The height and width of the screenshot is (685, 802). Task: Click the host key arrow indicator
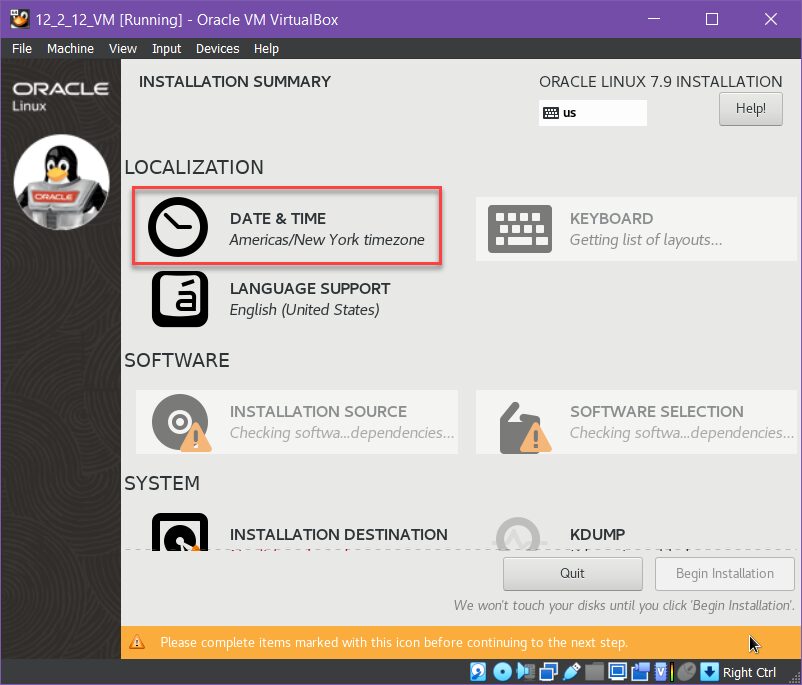point(709,672)
